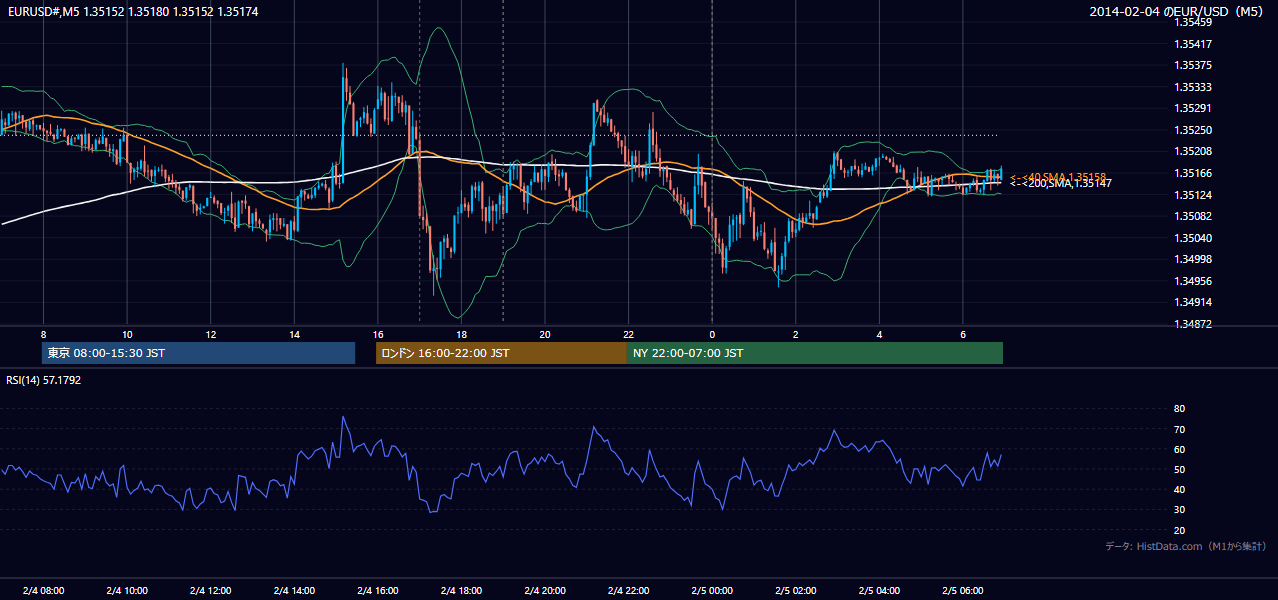Viewport: 1278px width, 600px height.
Task: Click price axis label 1.35082
Action: point(1194,216)
